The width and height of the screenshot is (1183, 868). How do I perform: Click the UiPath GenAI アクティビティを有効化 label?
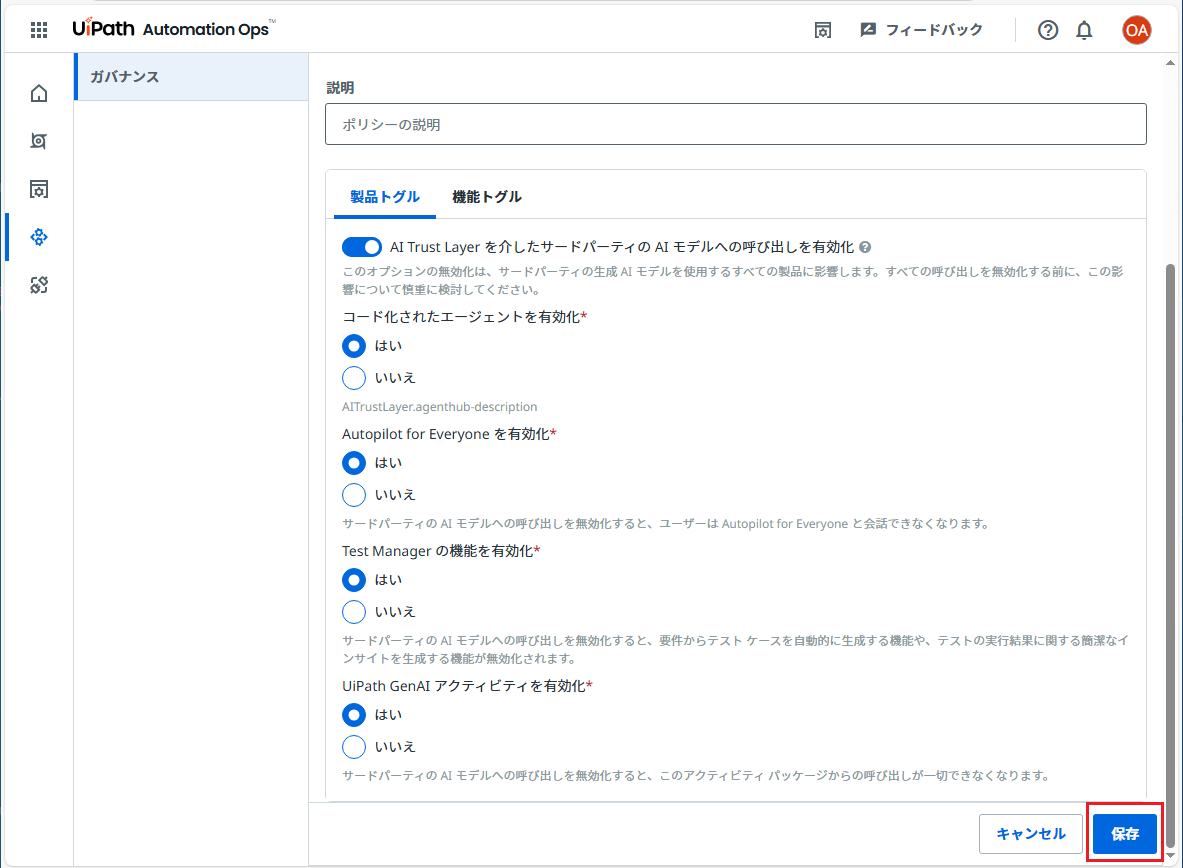[467, 686]
